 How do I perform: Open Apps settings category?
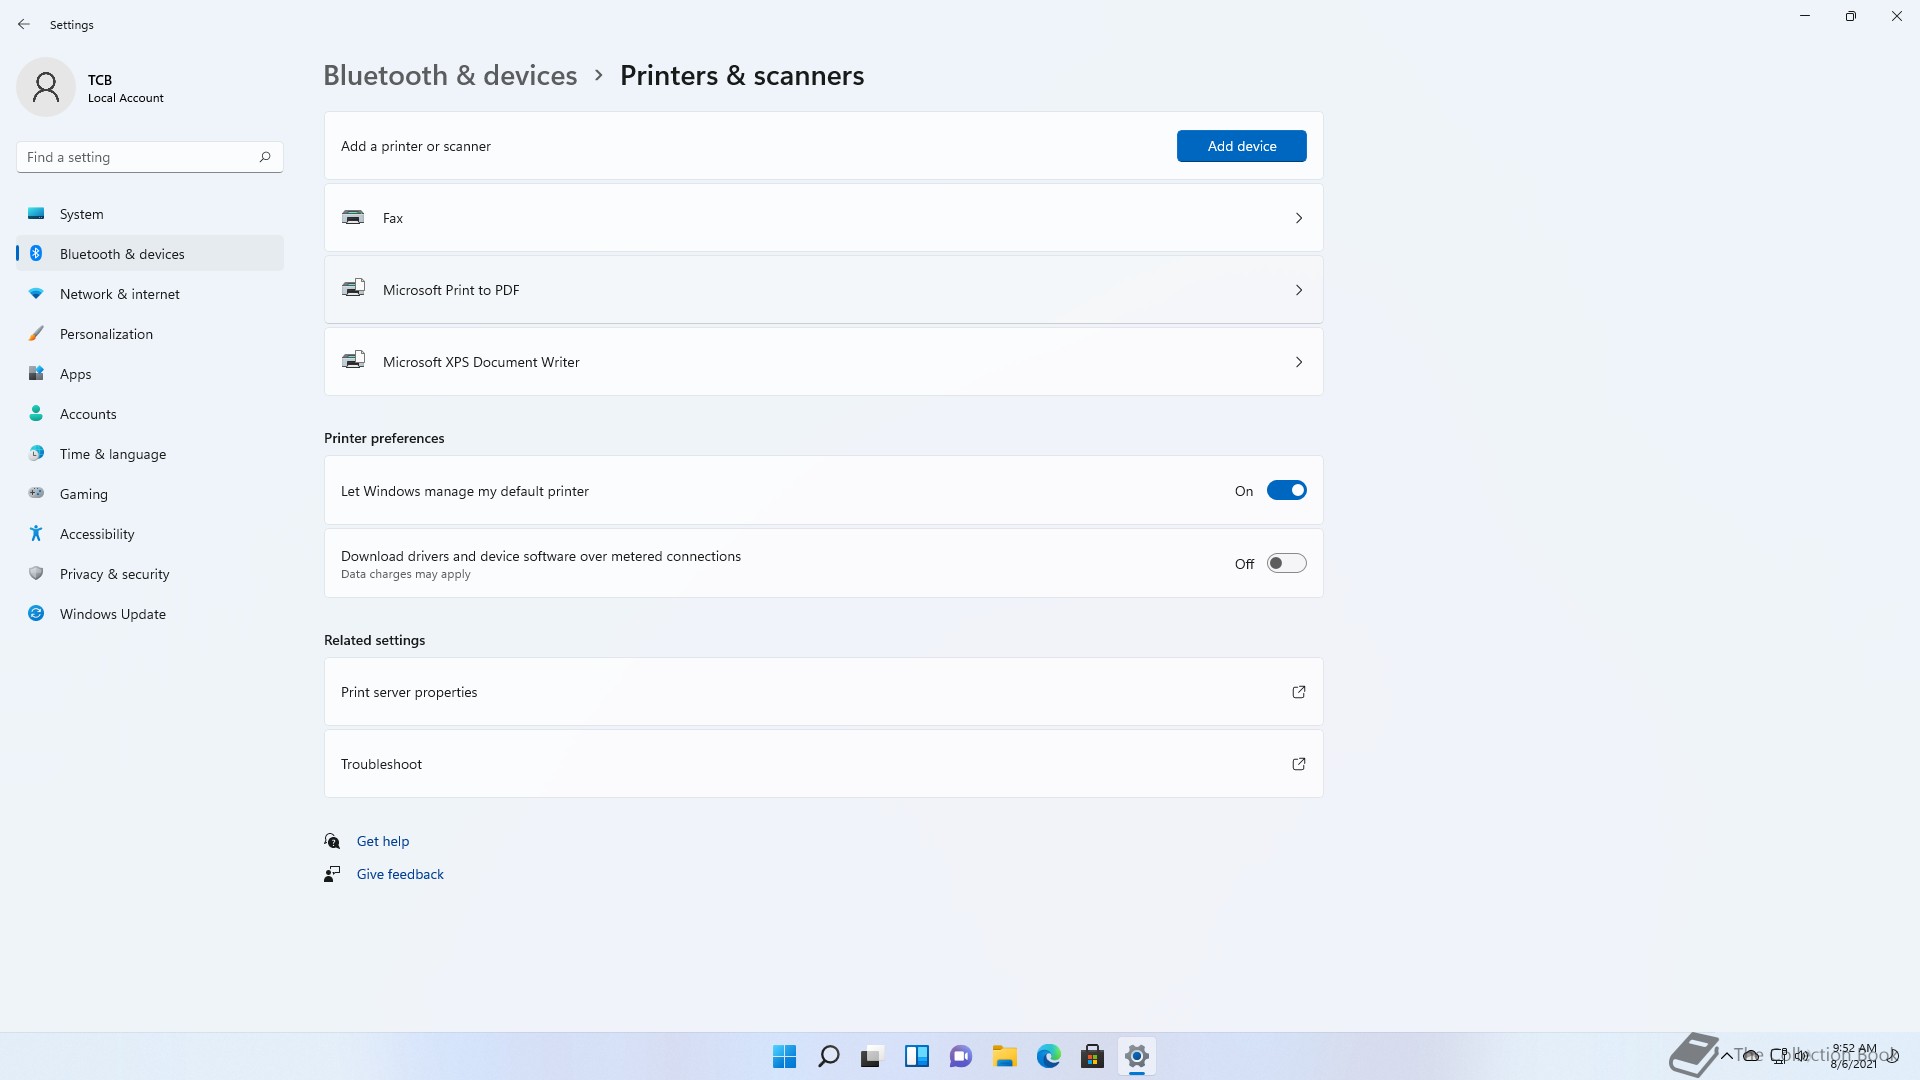click(150, 374)
